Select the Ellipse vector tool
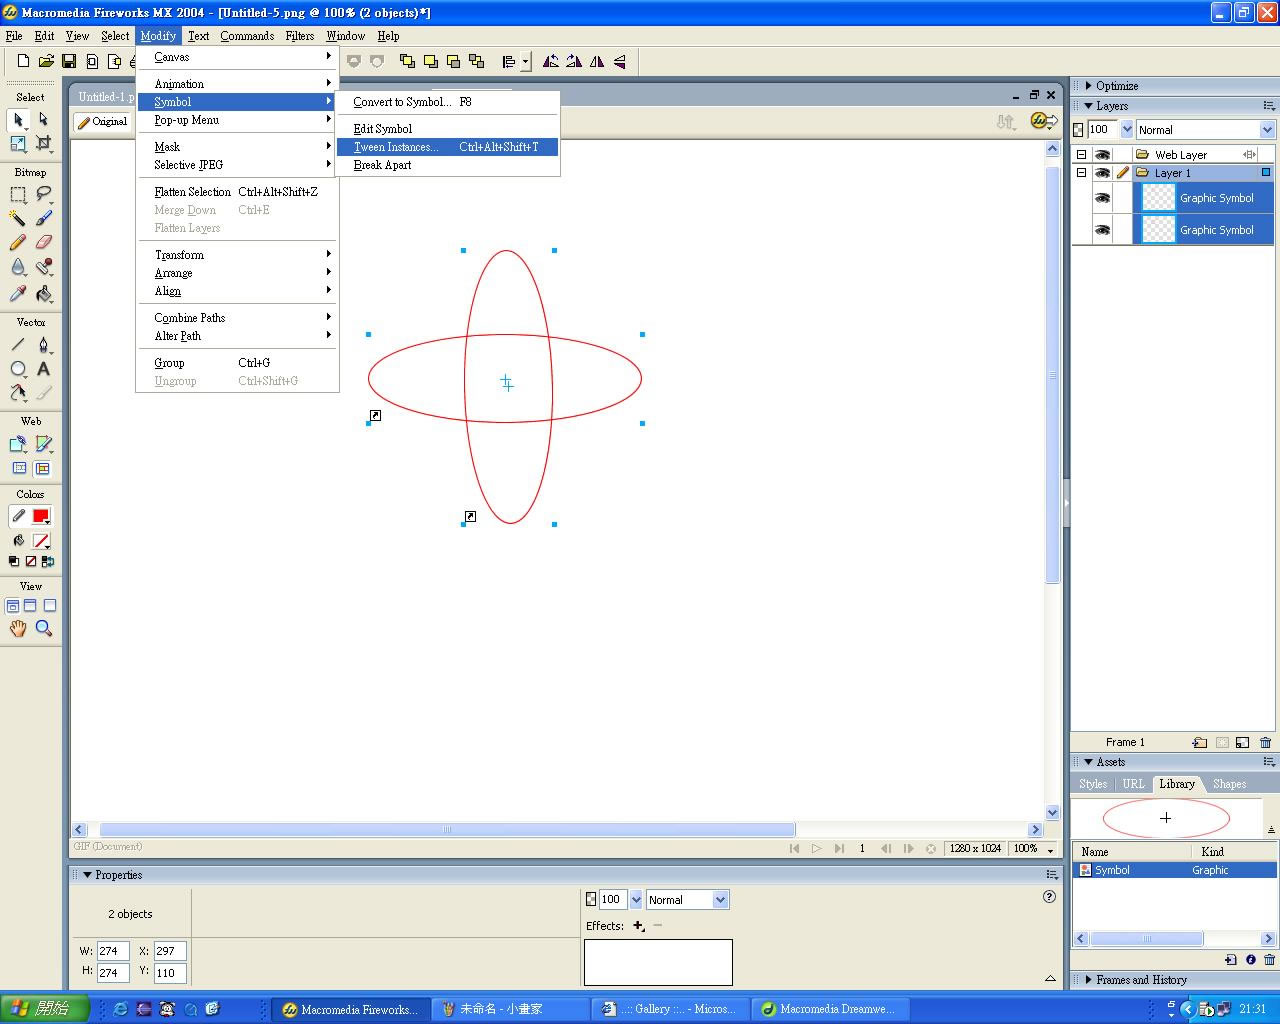1280x1024 pixels. [x=18, y=369]
